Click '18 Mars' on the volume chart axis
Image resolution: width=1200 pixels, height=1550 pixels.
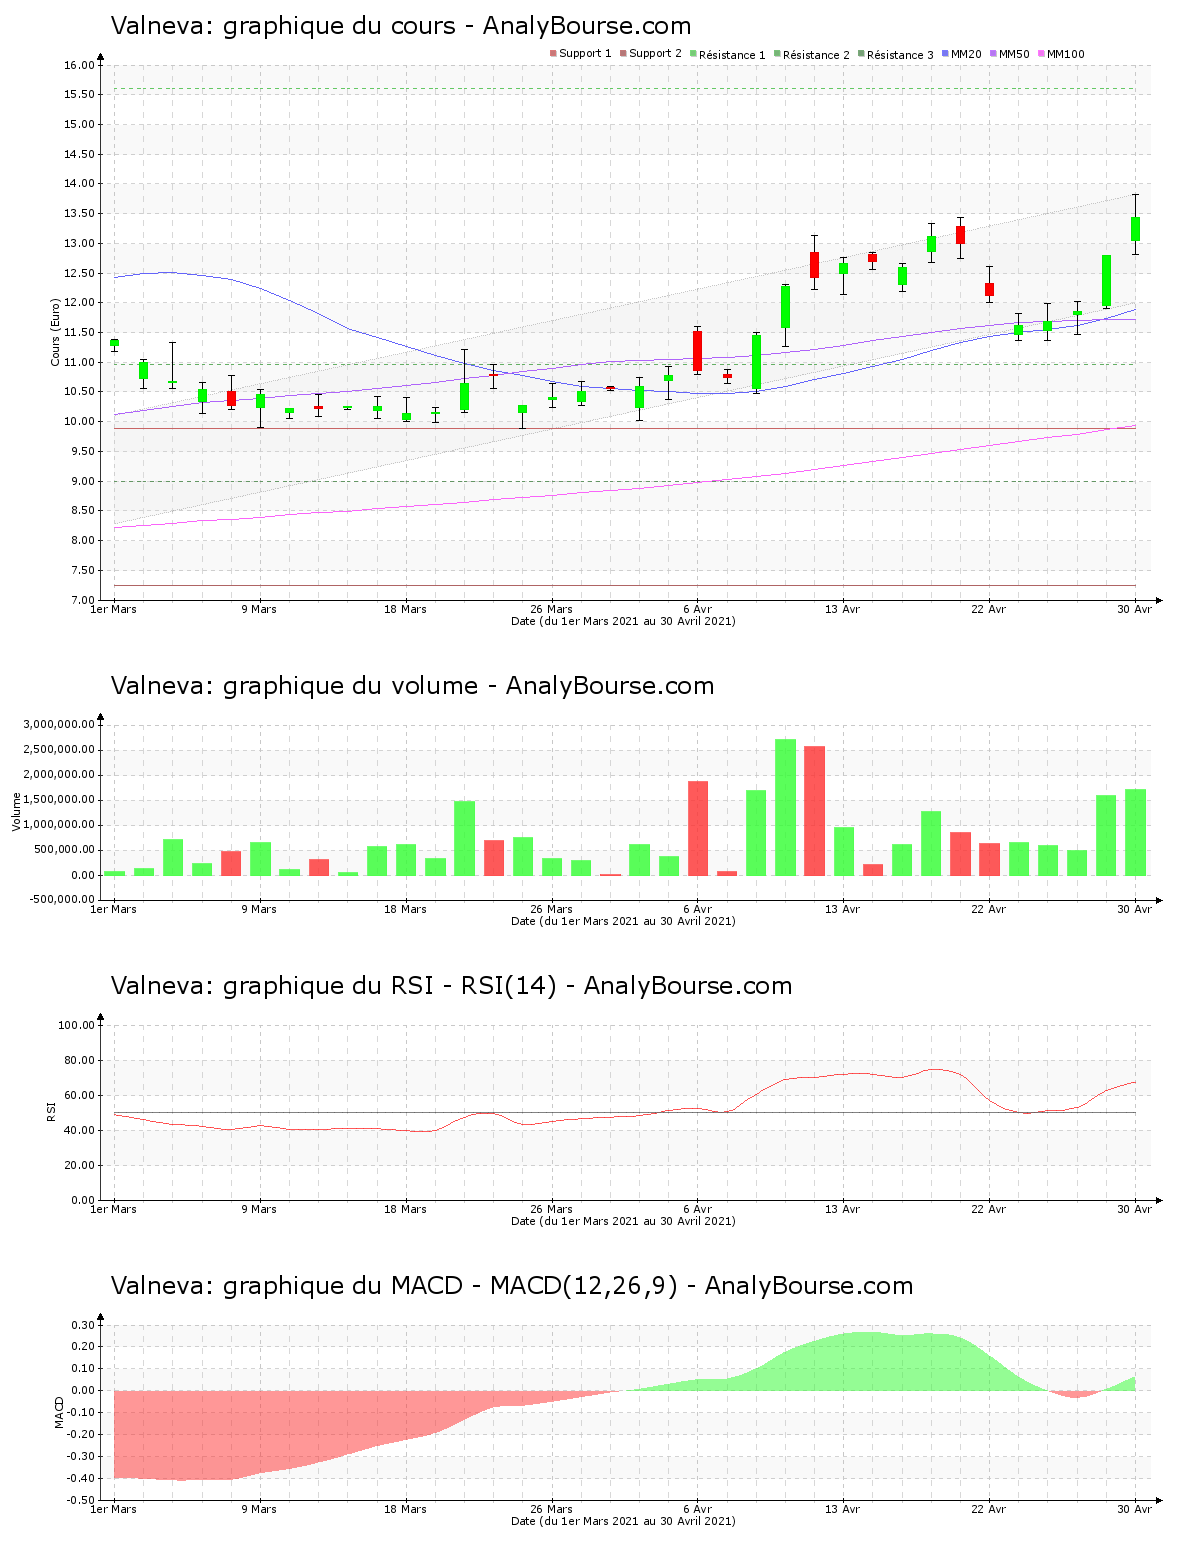[405, 909]
